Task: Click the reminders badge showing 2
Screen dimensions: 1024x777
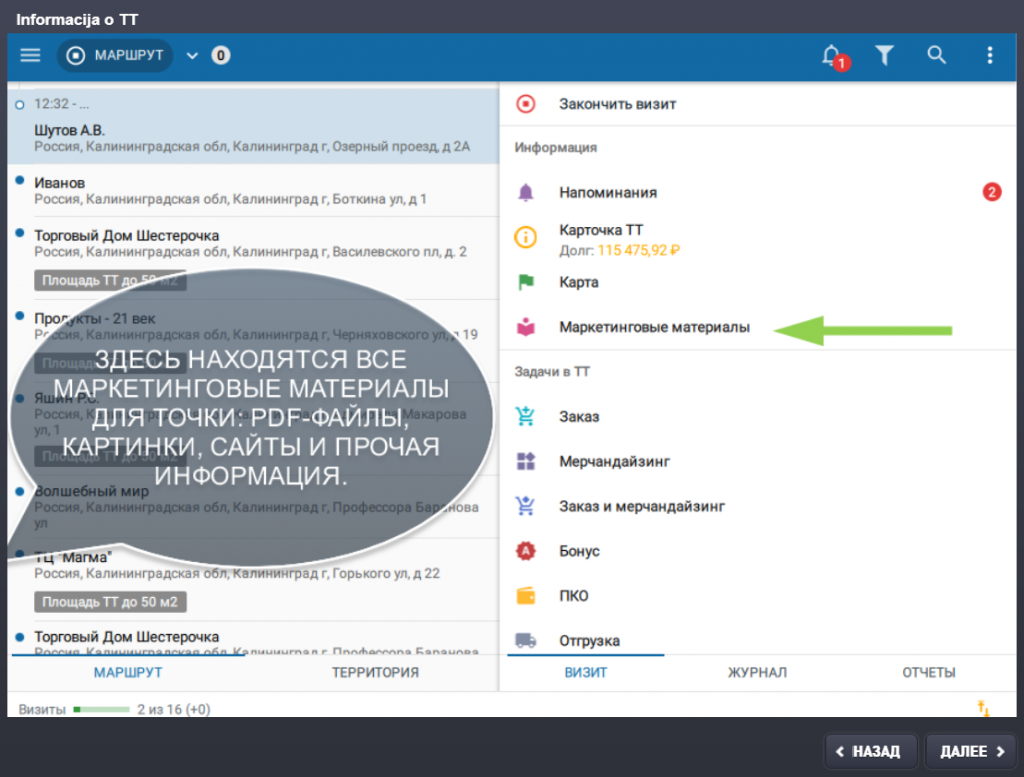Action: coord(991,192)
